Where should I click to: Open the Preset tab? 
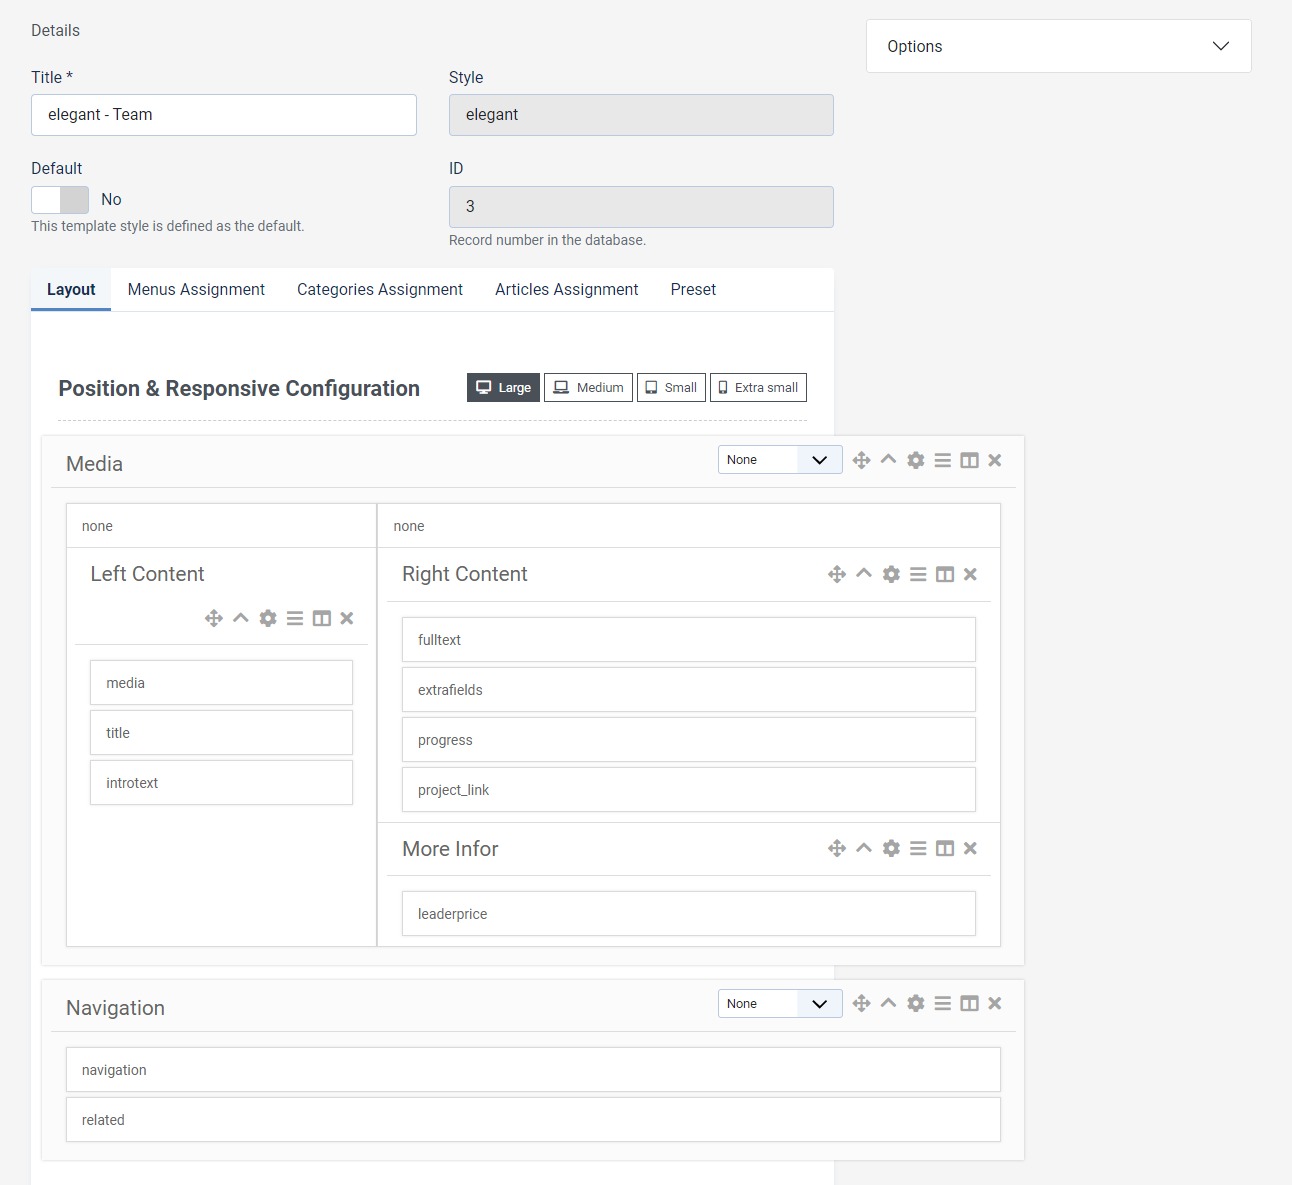693,289
